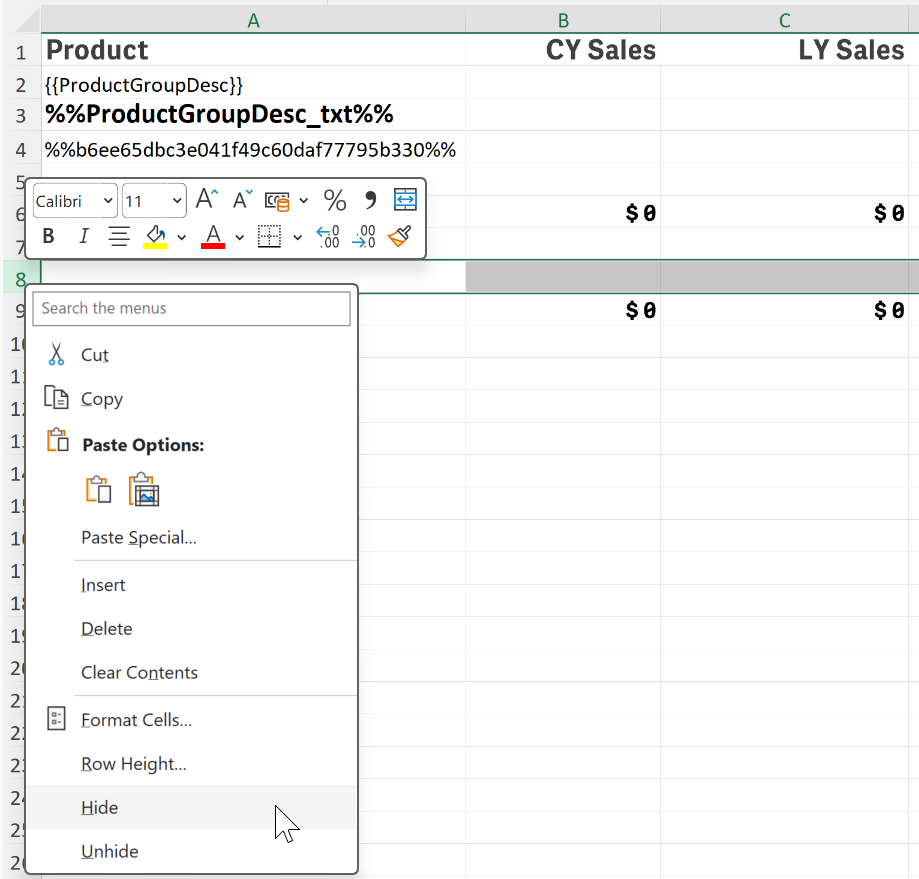Viewport: 919px width, 879px height.
Task: Select Row Height from context menu
Action: point(133,764)
